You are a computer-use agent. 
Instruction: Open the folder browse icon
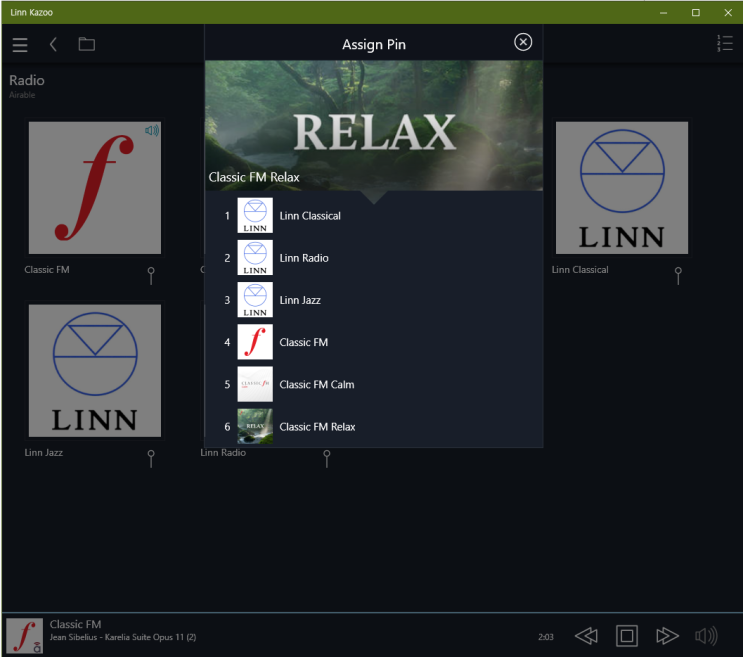87,44
